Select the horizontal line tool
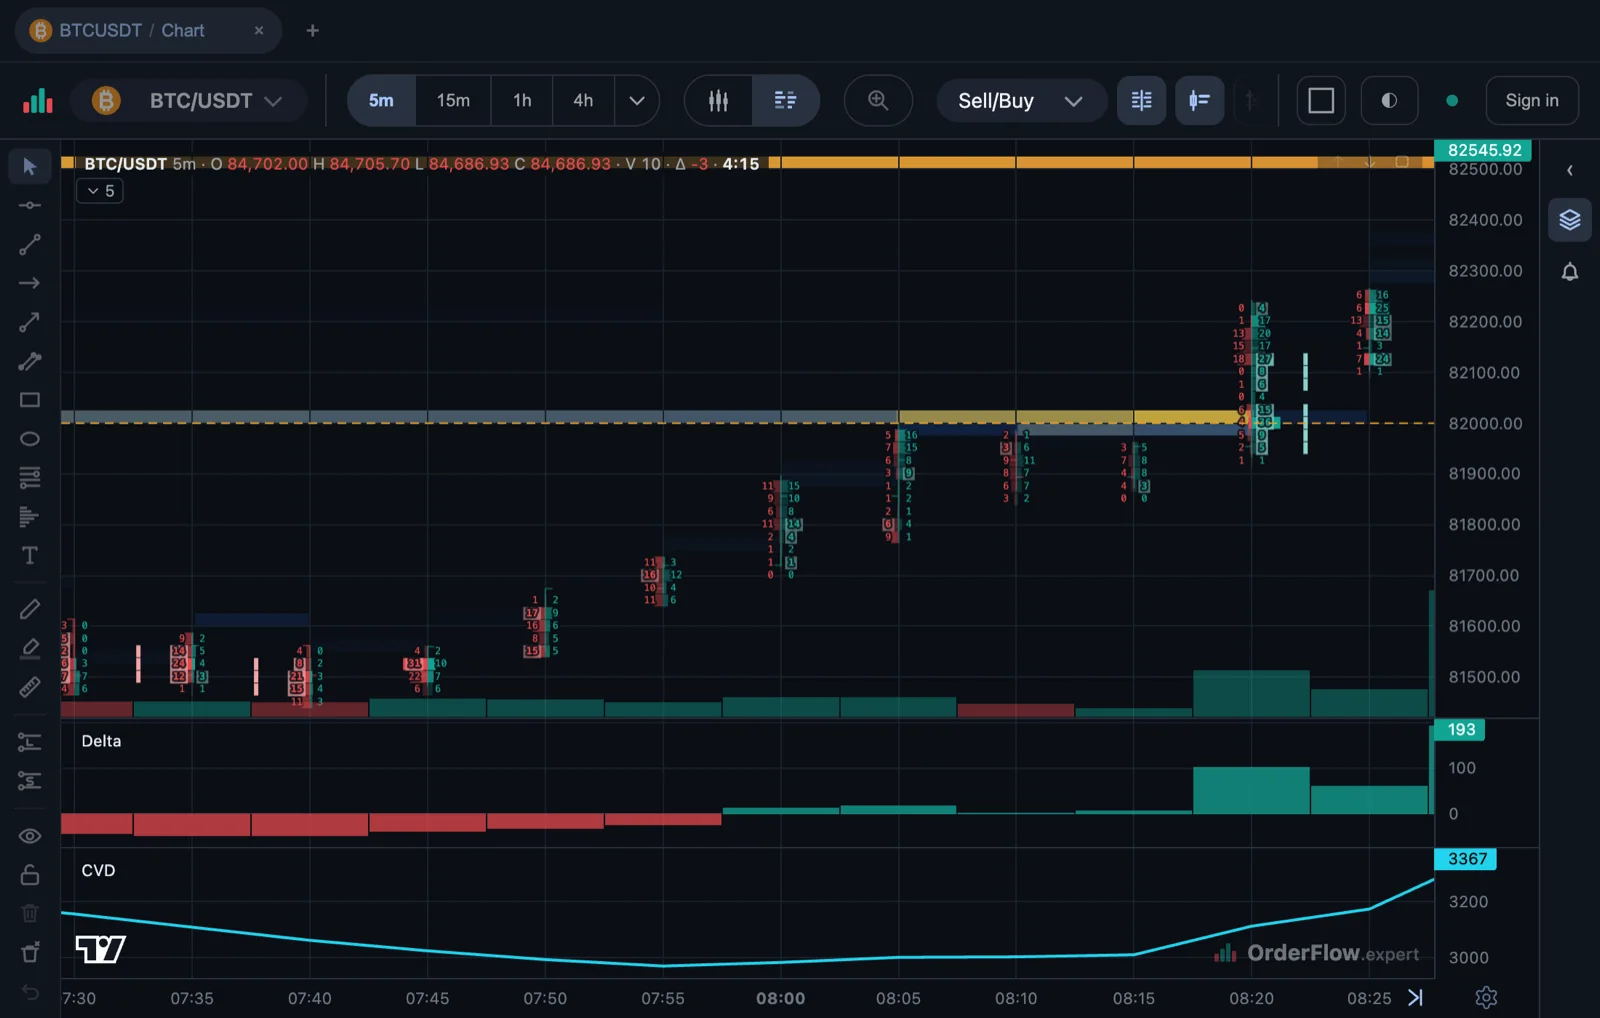Image resolution: width=1600 pixels, height=1018 pixels. (30, 205)
